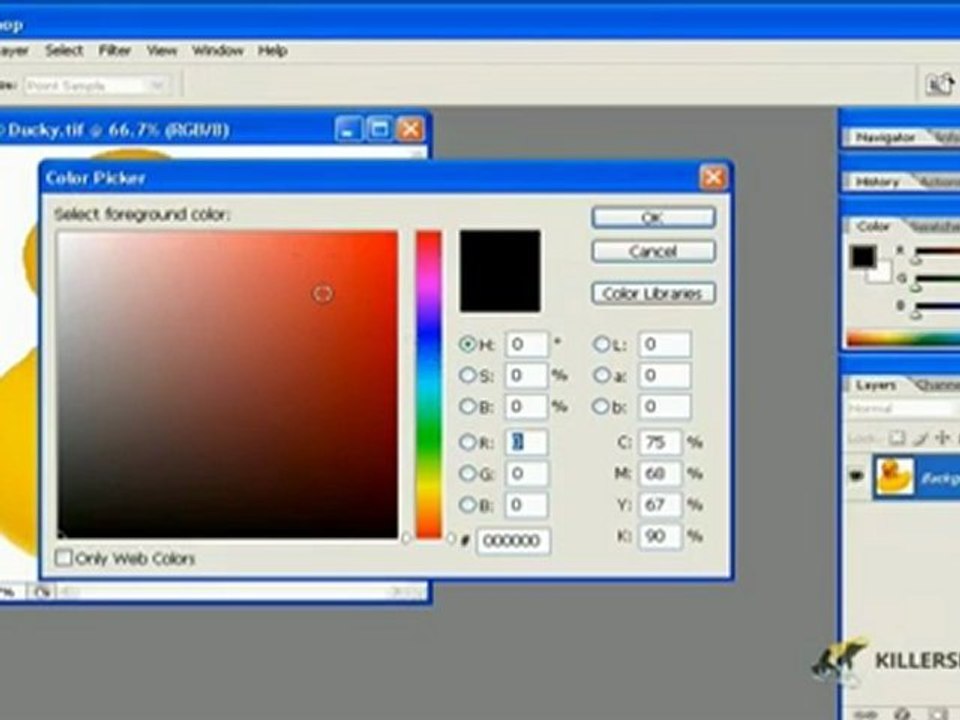Hide the Background layer eye icon
The image size is (960, 720).
[856, 476]
